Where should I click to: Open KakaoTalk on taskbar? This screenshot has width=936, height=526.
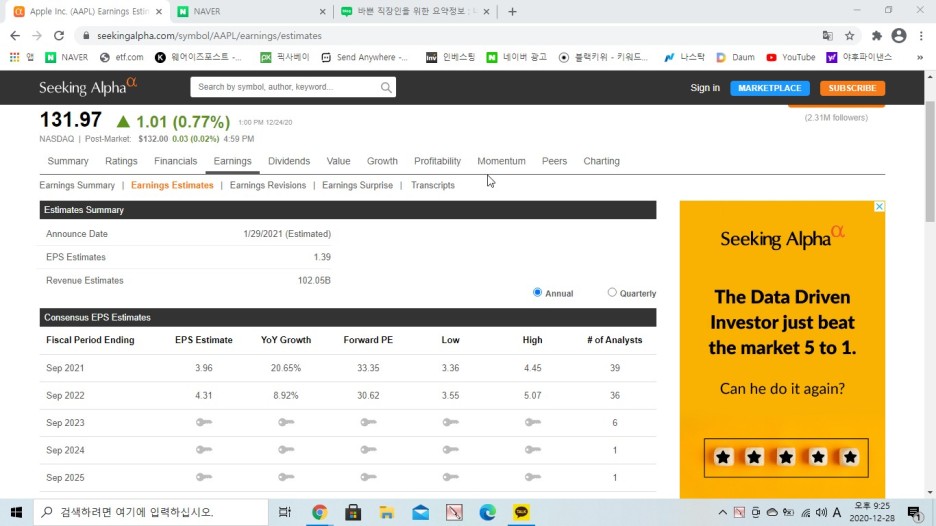pyautogui.click(x=521, y=512)
